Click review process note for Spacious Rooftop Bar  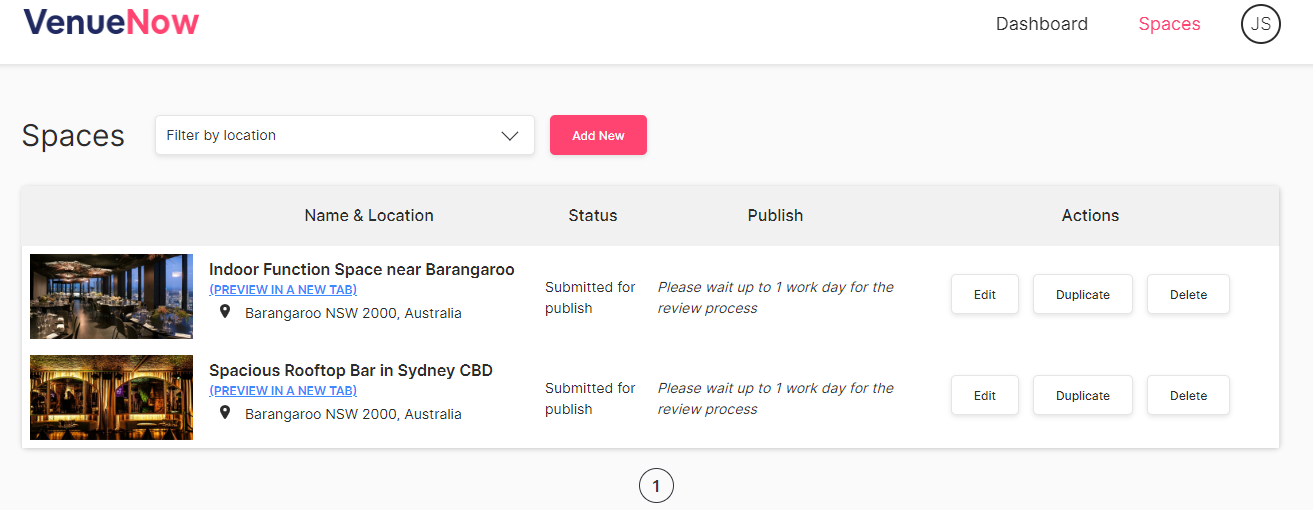coord(776,399)
